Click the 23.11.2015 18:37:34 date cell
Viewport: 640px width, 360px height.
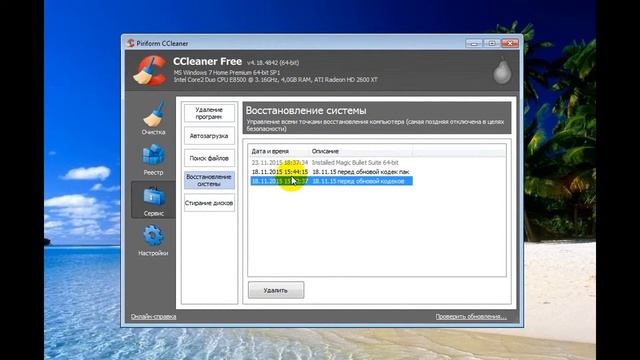[x=280, y=162]
